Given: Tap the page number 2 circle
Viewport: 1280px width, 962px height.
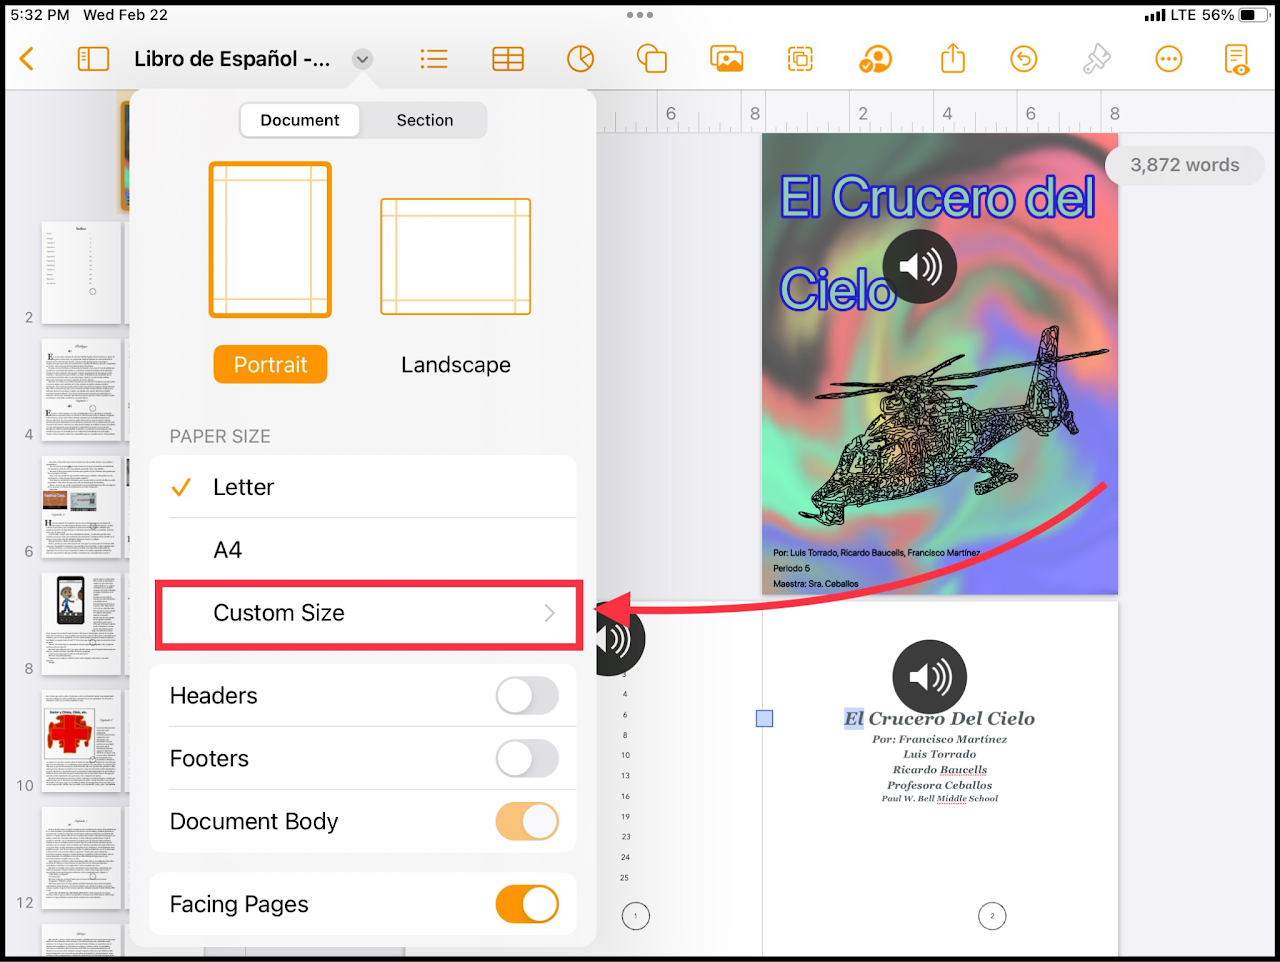Looking at the screenshot, I should [x=992, y=916].
